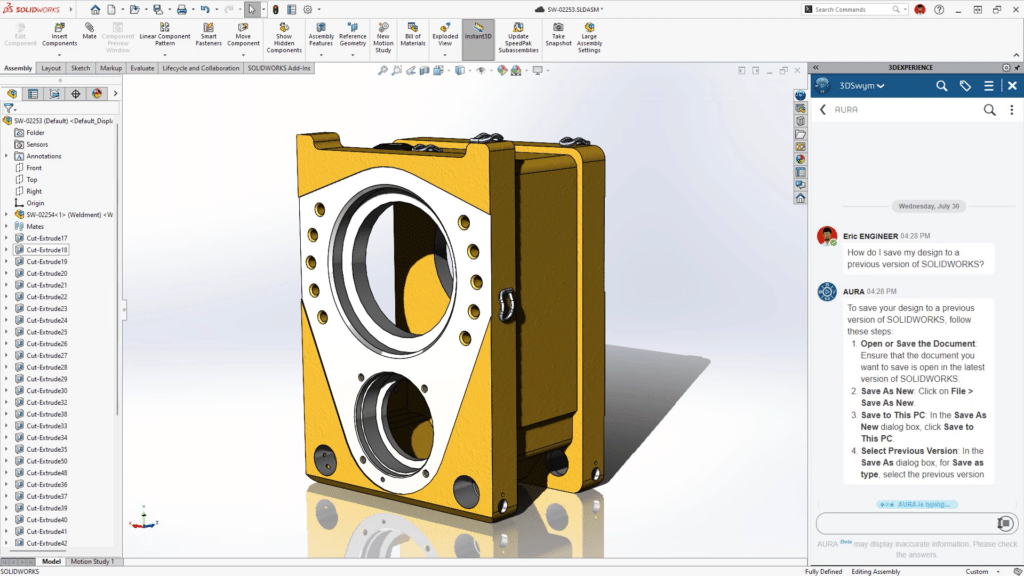Toggle Instant3D mode off
This screenshot has height=576, width=1024.
click(477, 30)
